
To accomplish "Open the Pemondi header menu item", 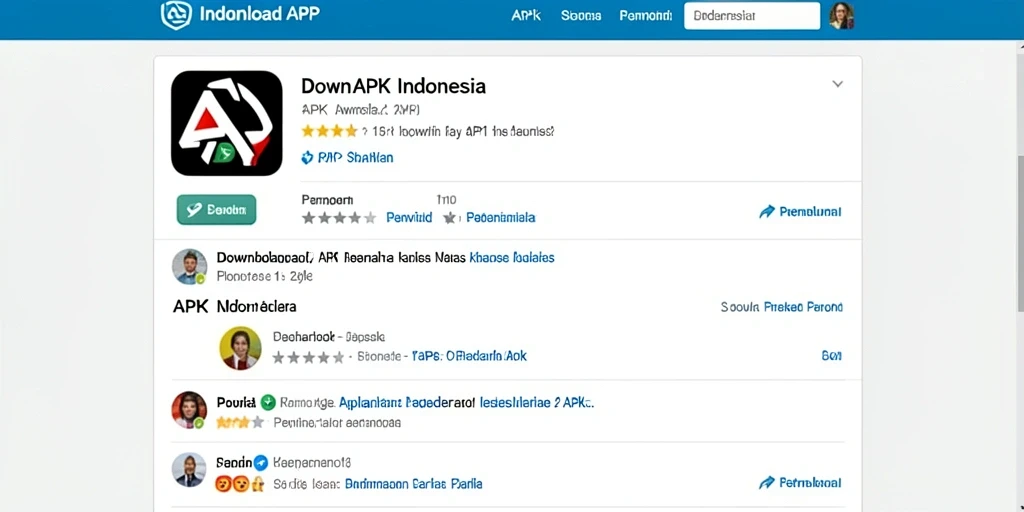I will tap(645, 16).
